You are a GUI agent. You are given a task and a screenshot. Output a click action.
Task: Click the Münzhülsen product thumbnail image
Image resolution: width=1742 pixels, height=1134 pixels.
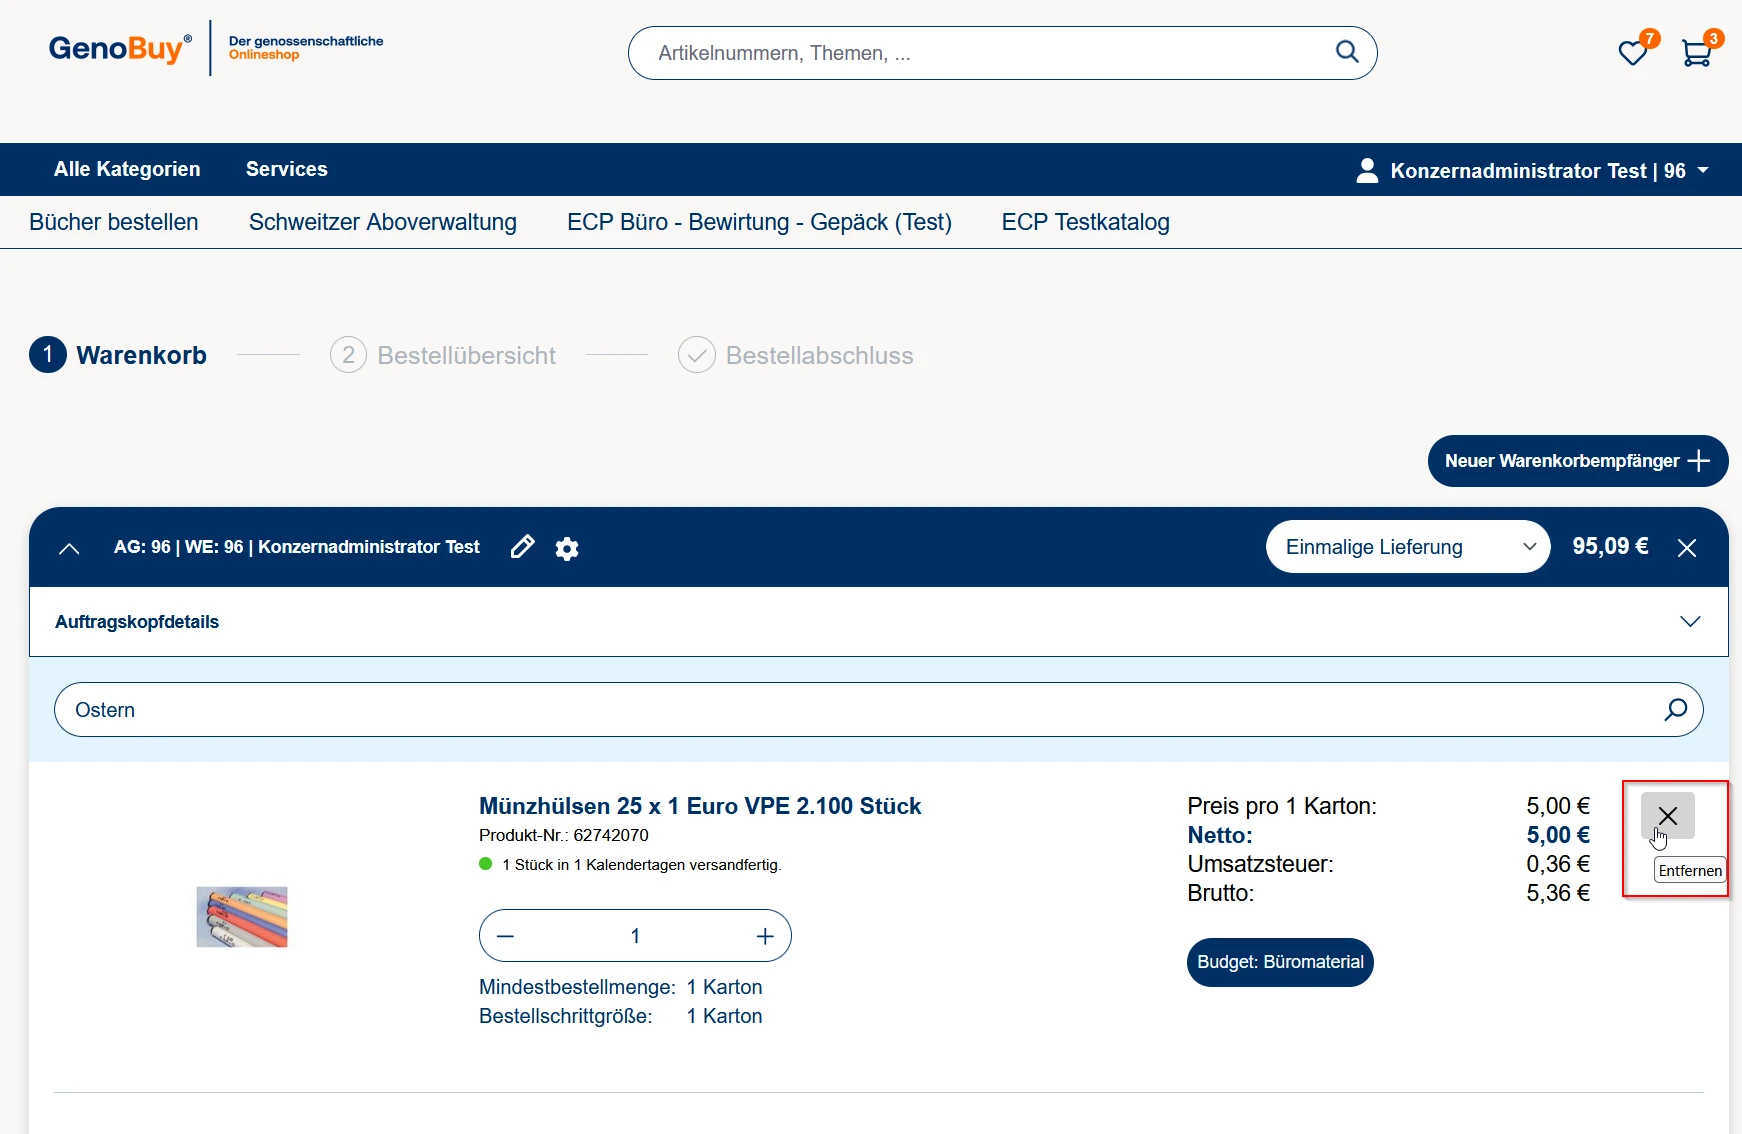tap(242, 917)
